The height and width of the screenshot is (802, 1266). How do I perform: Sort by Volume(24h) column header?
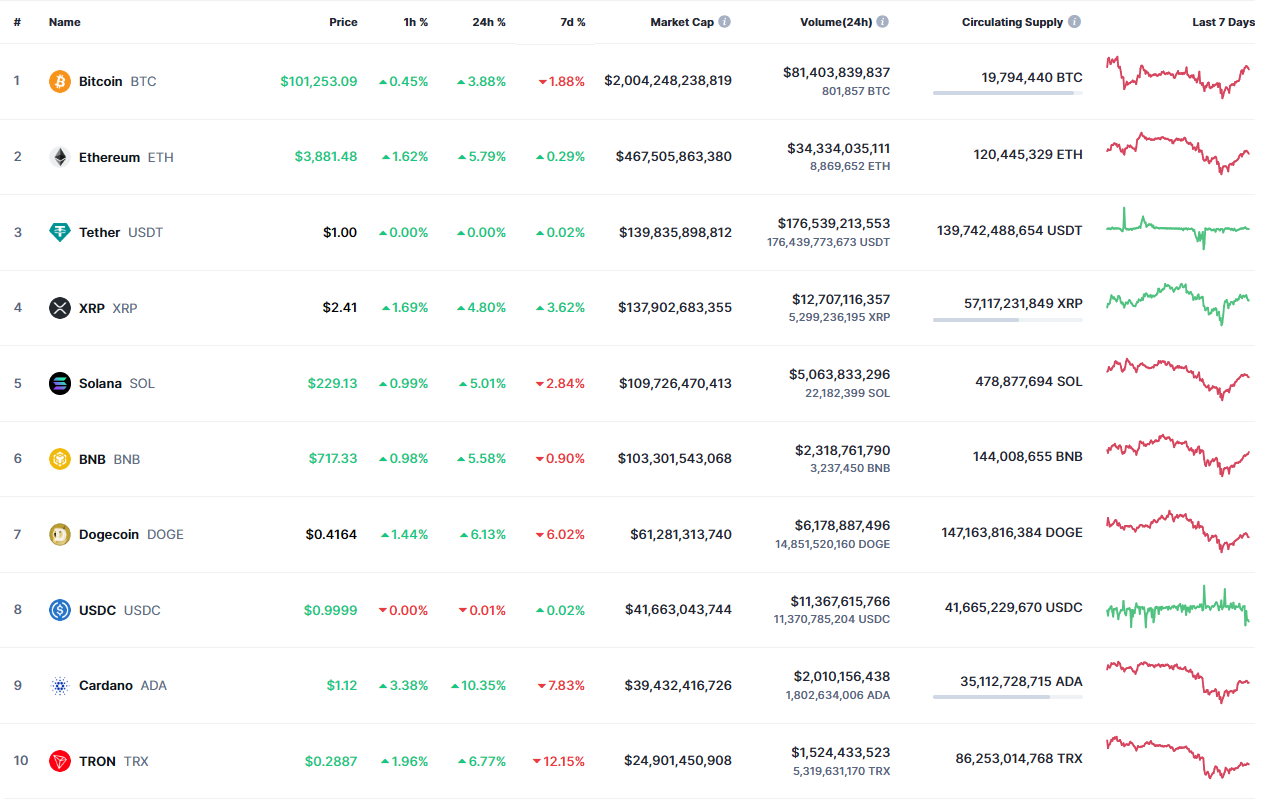pos(836,22)
